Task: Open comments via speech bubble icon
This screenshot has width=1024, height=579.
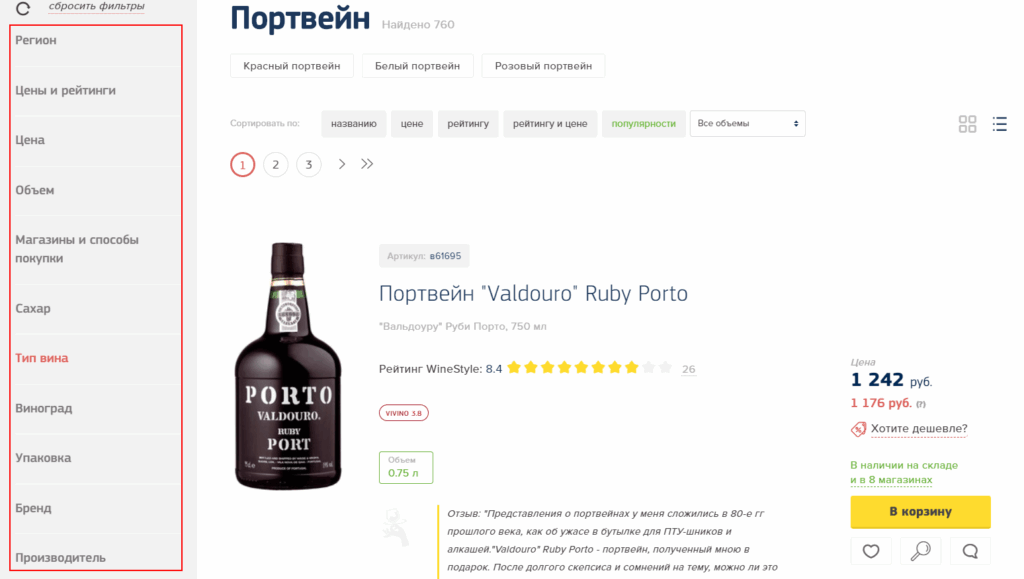Action: click(x=970, y=551)
